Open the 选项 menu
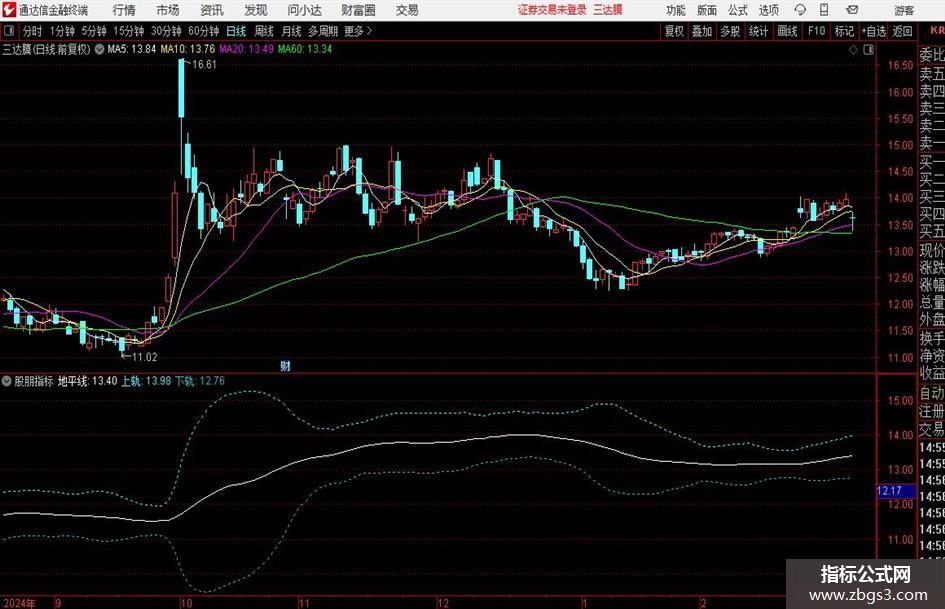Screen dimensions: 945x609 pyautogui.click(x=768, y=10)
